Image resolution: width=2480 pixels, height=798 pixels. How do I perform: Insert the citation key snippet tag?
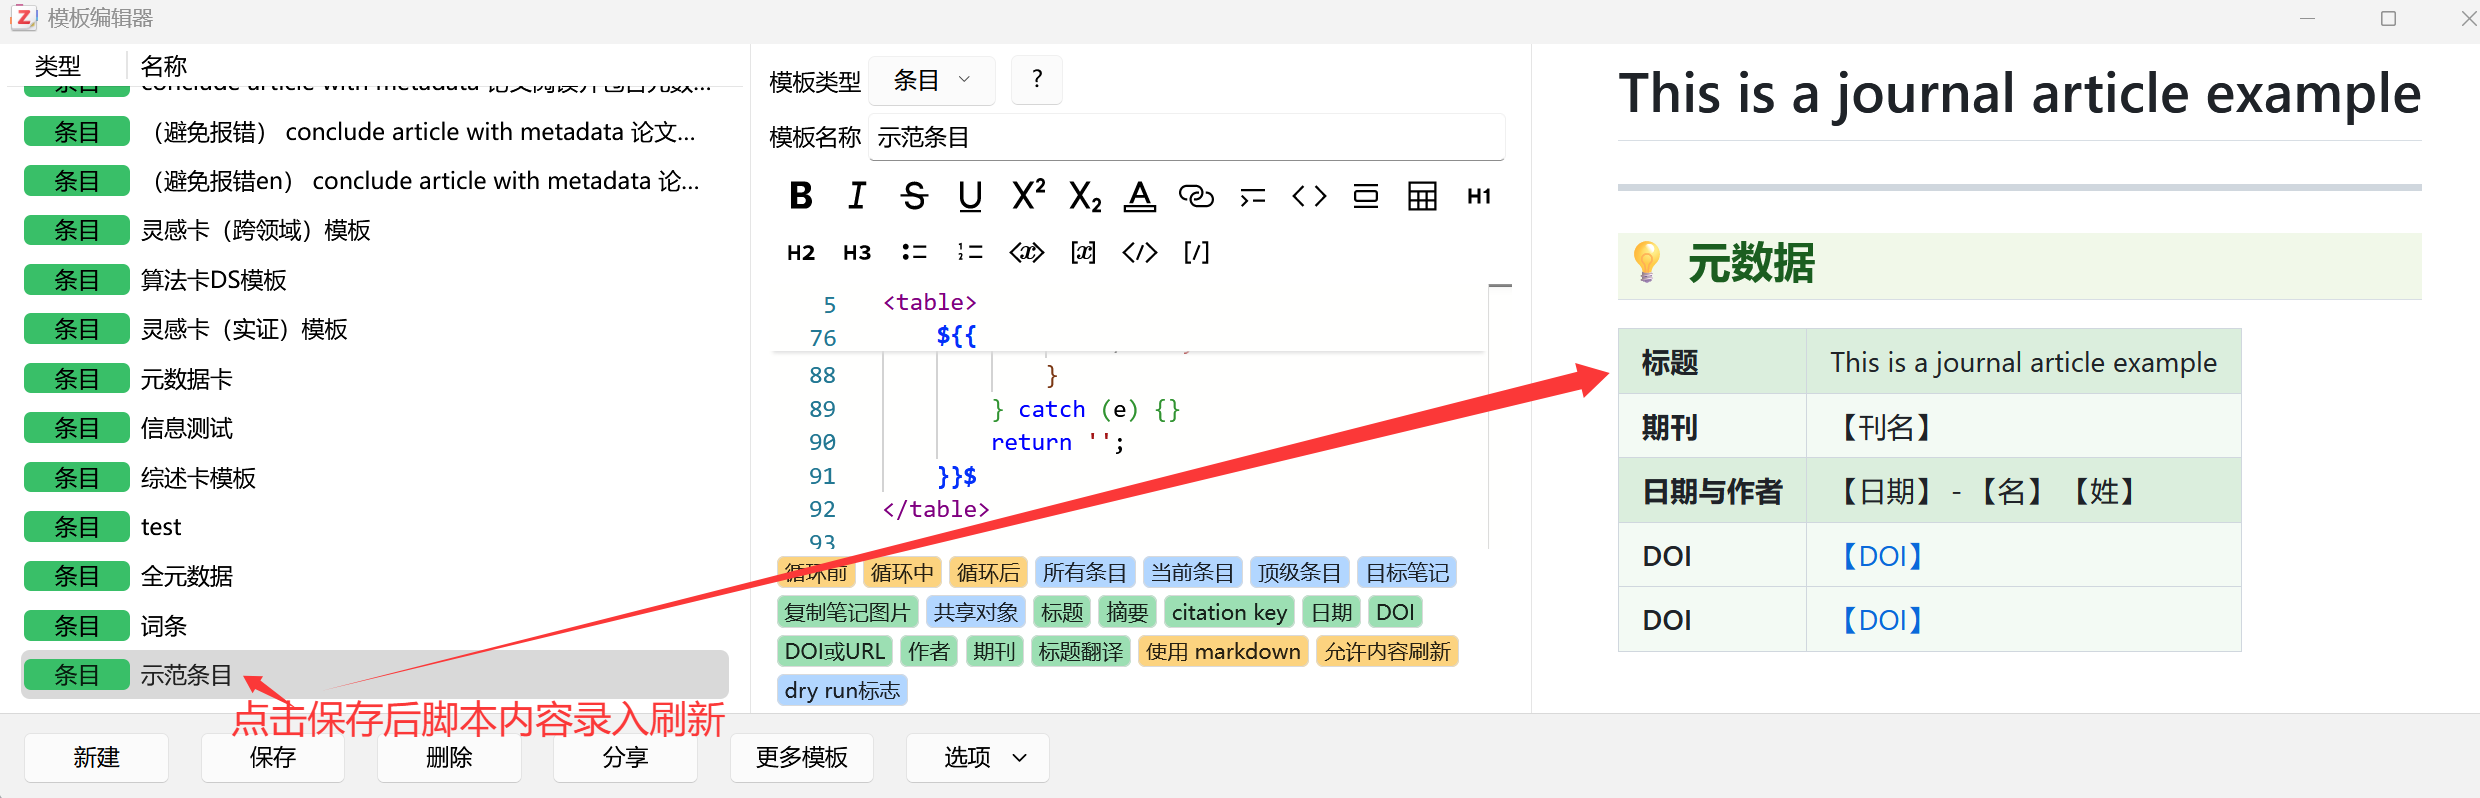(x=1230, y=612)
